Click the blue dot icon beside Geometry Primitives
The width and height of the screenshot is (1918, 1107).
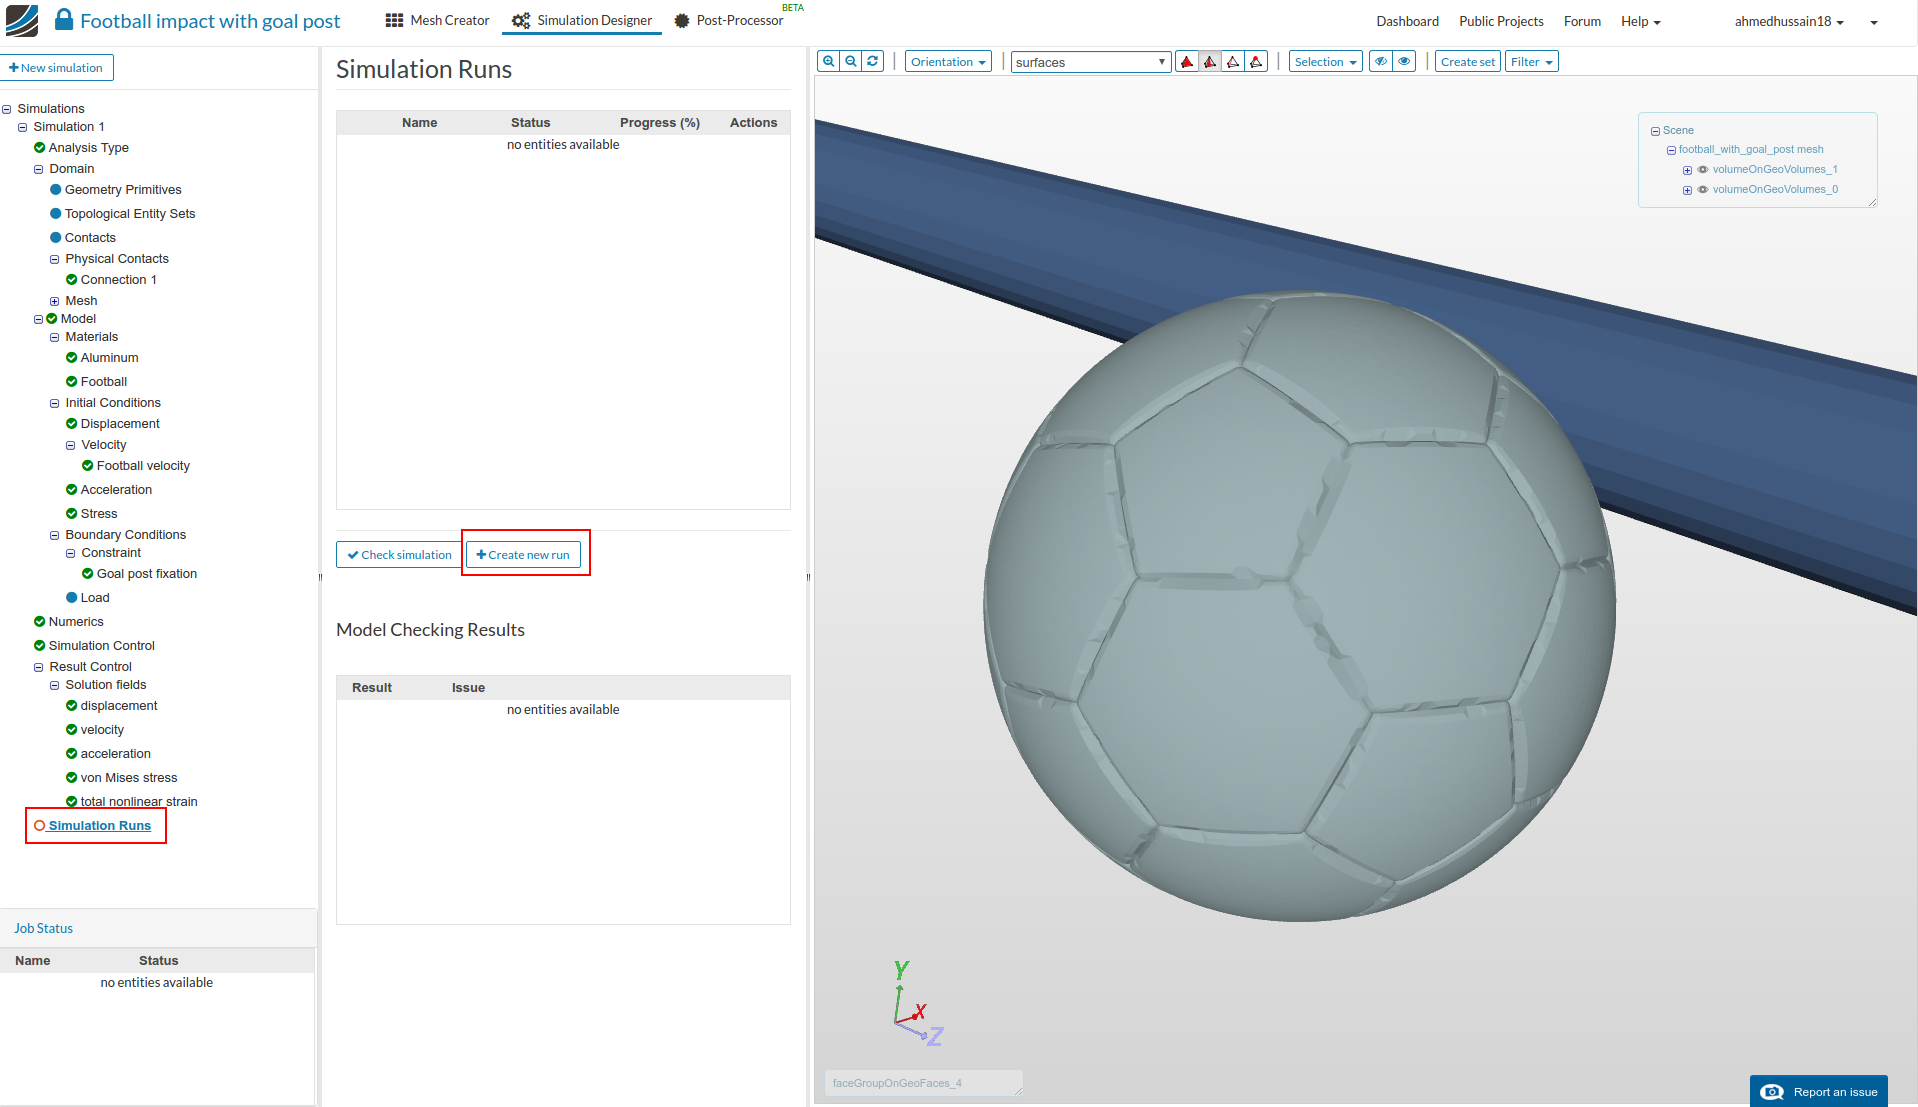tap(56, 190)
